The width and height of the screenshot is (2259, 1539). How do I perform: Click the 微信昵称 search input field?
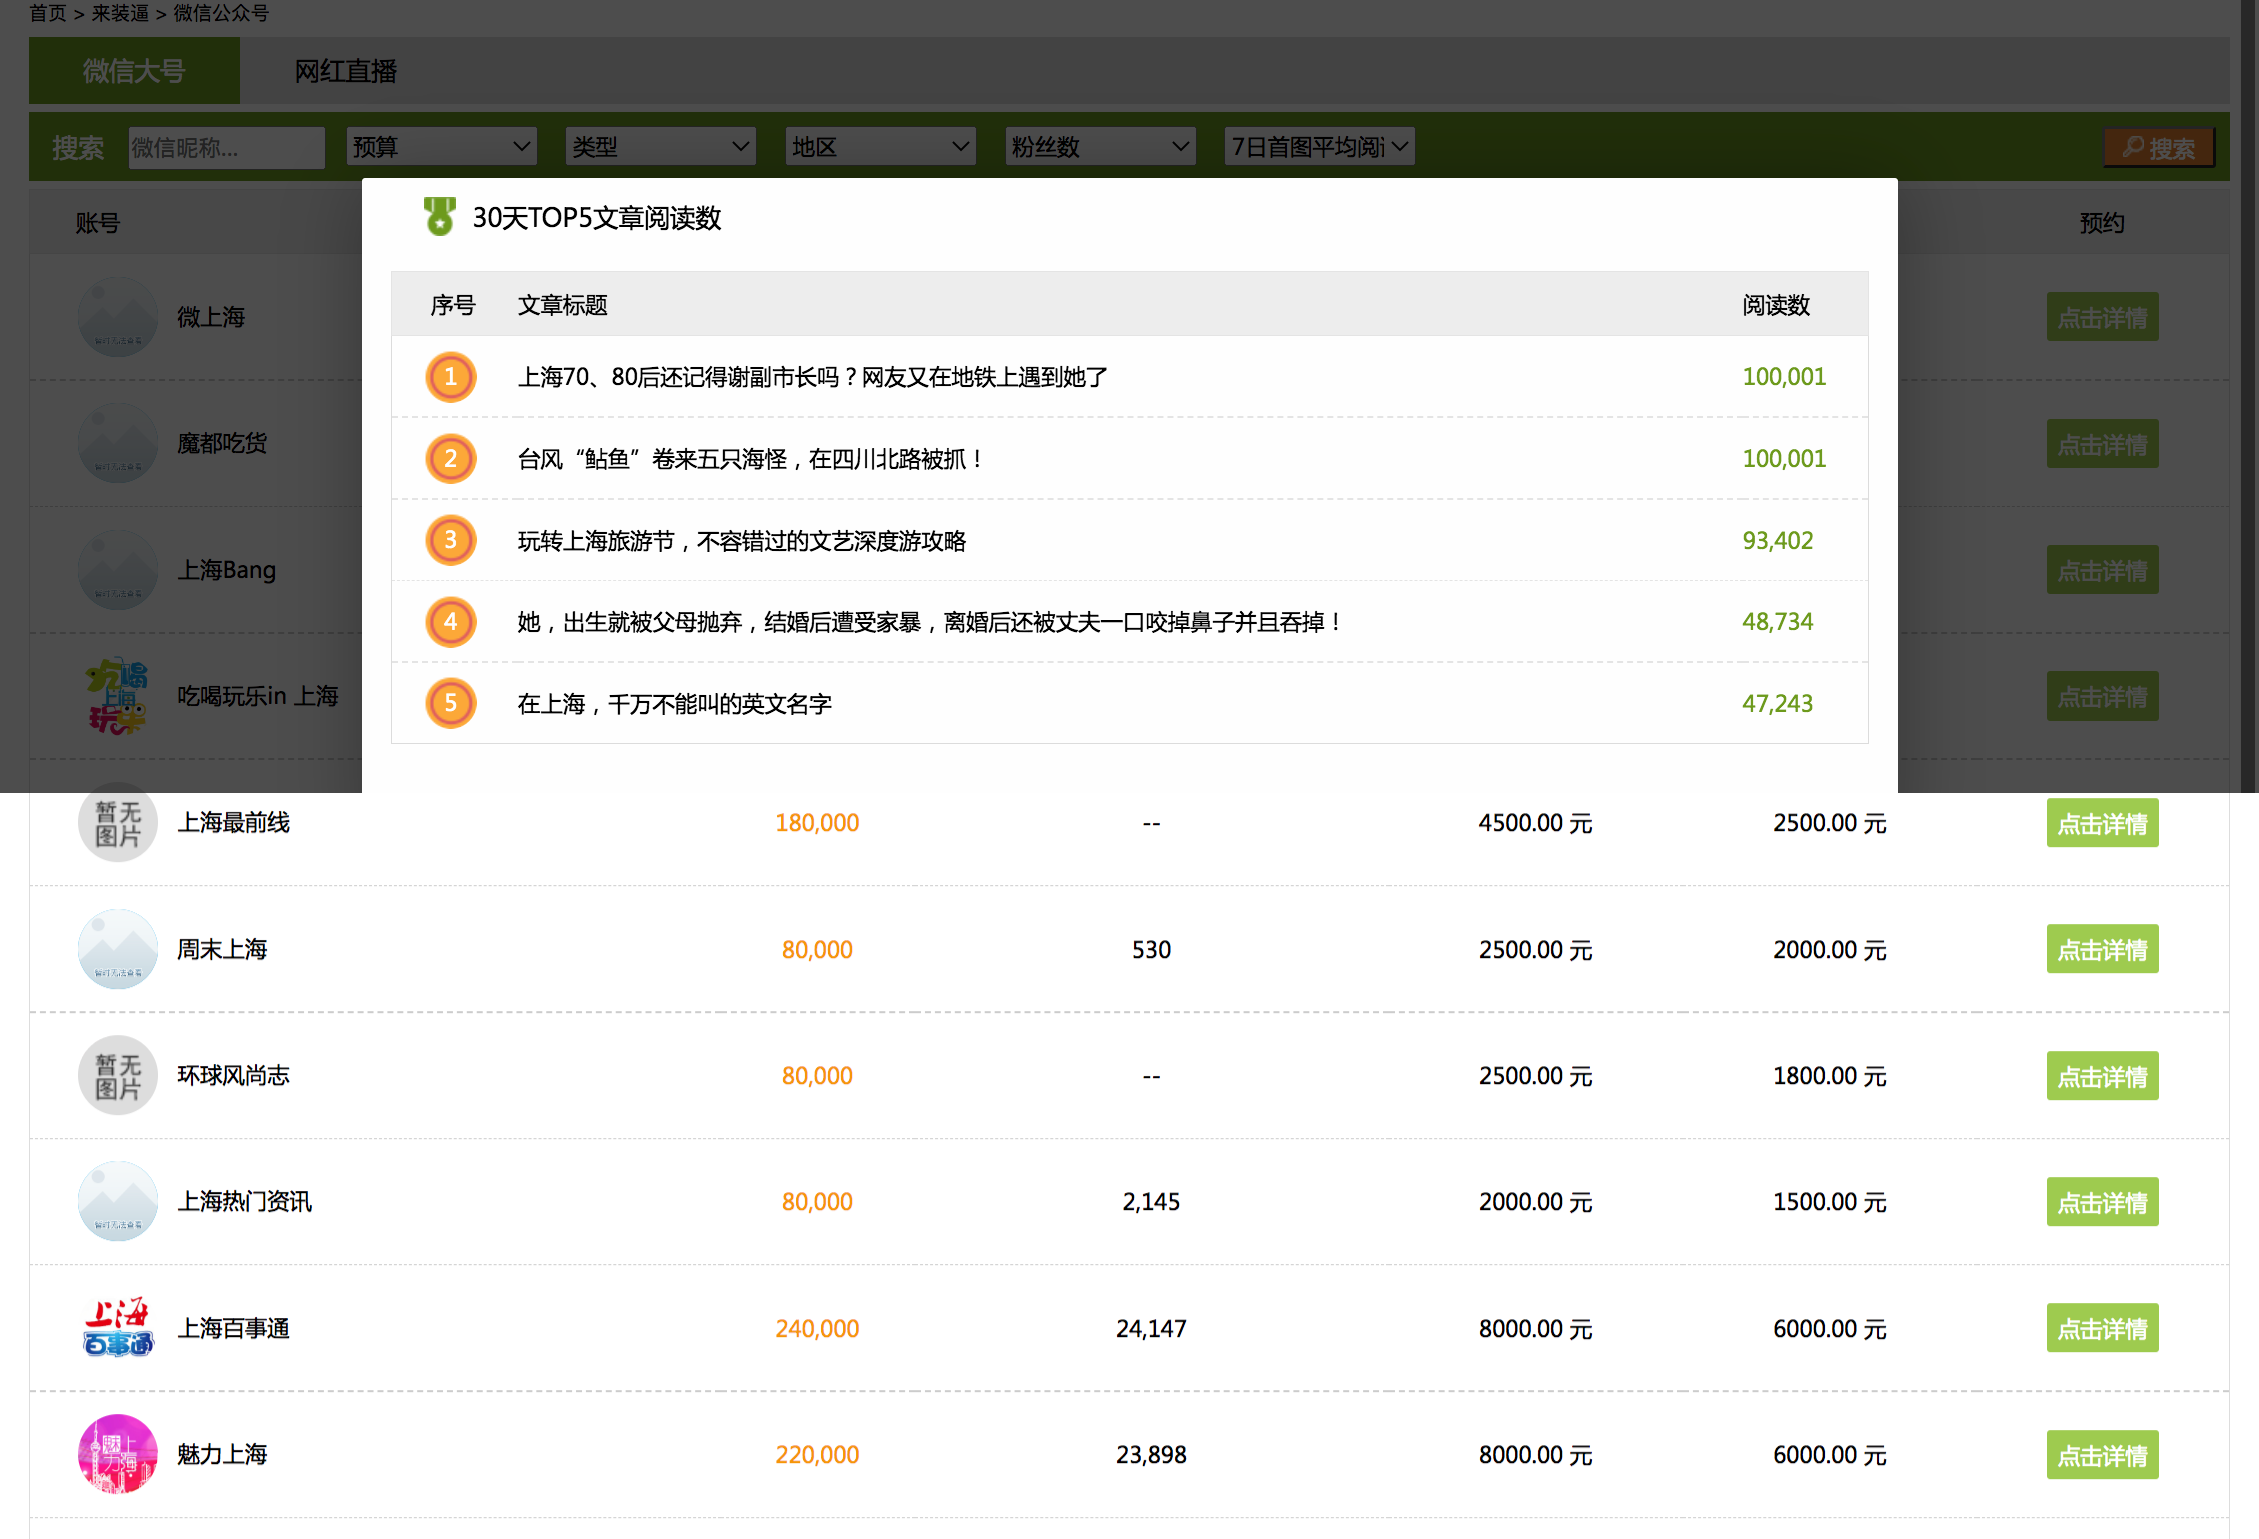click(x=226, y=148)
